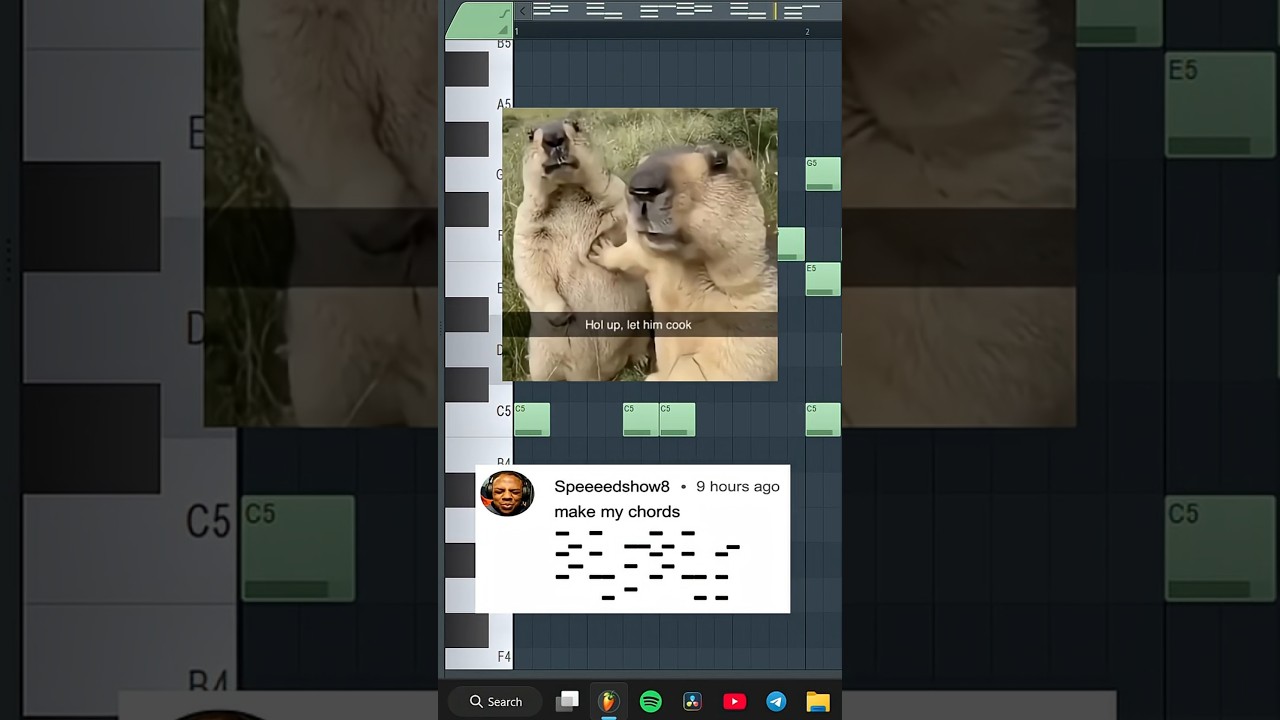Toggle the slide curve icon in piano roll
This screenshot has width=1280, height=720.
(x=503, y=13)
